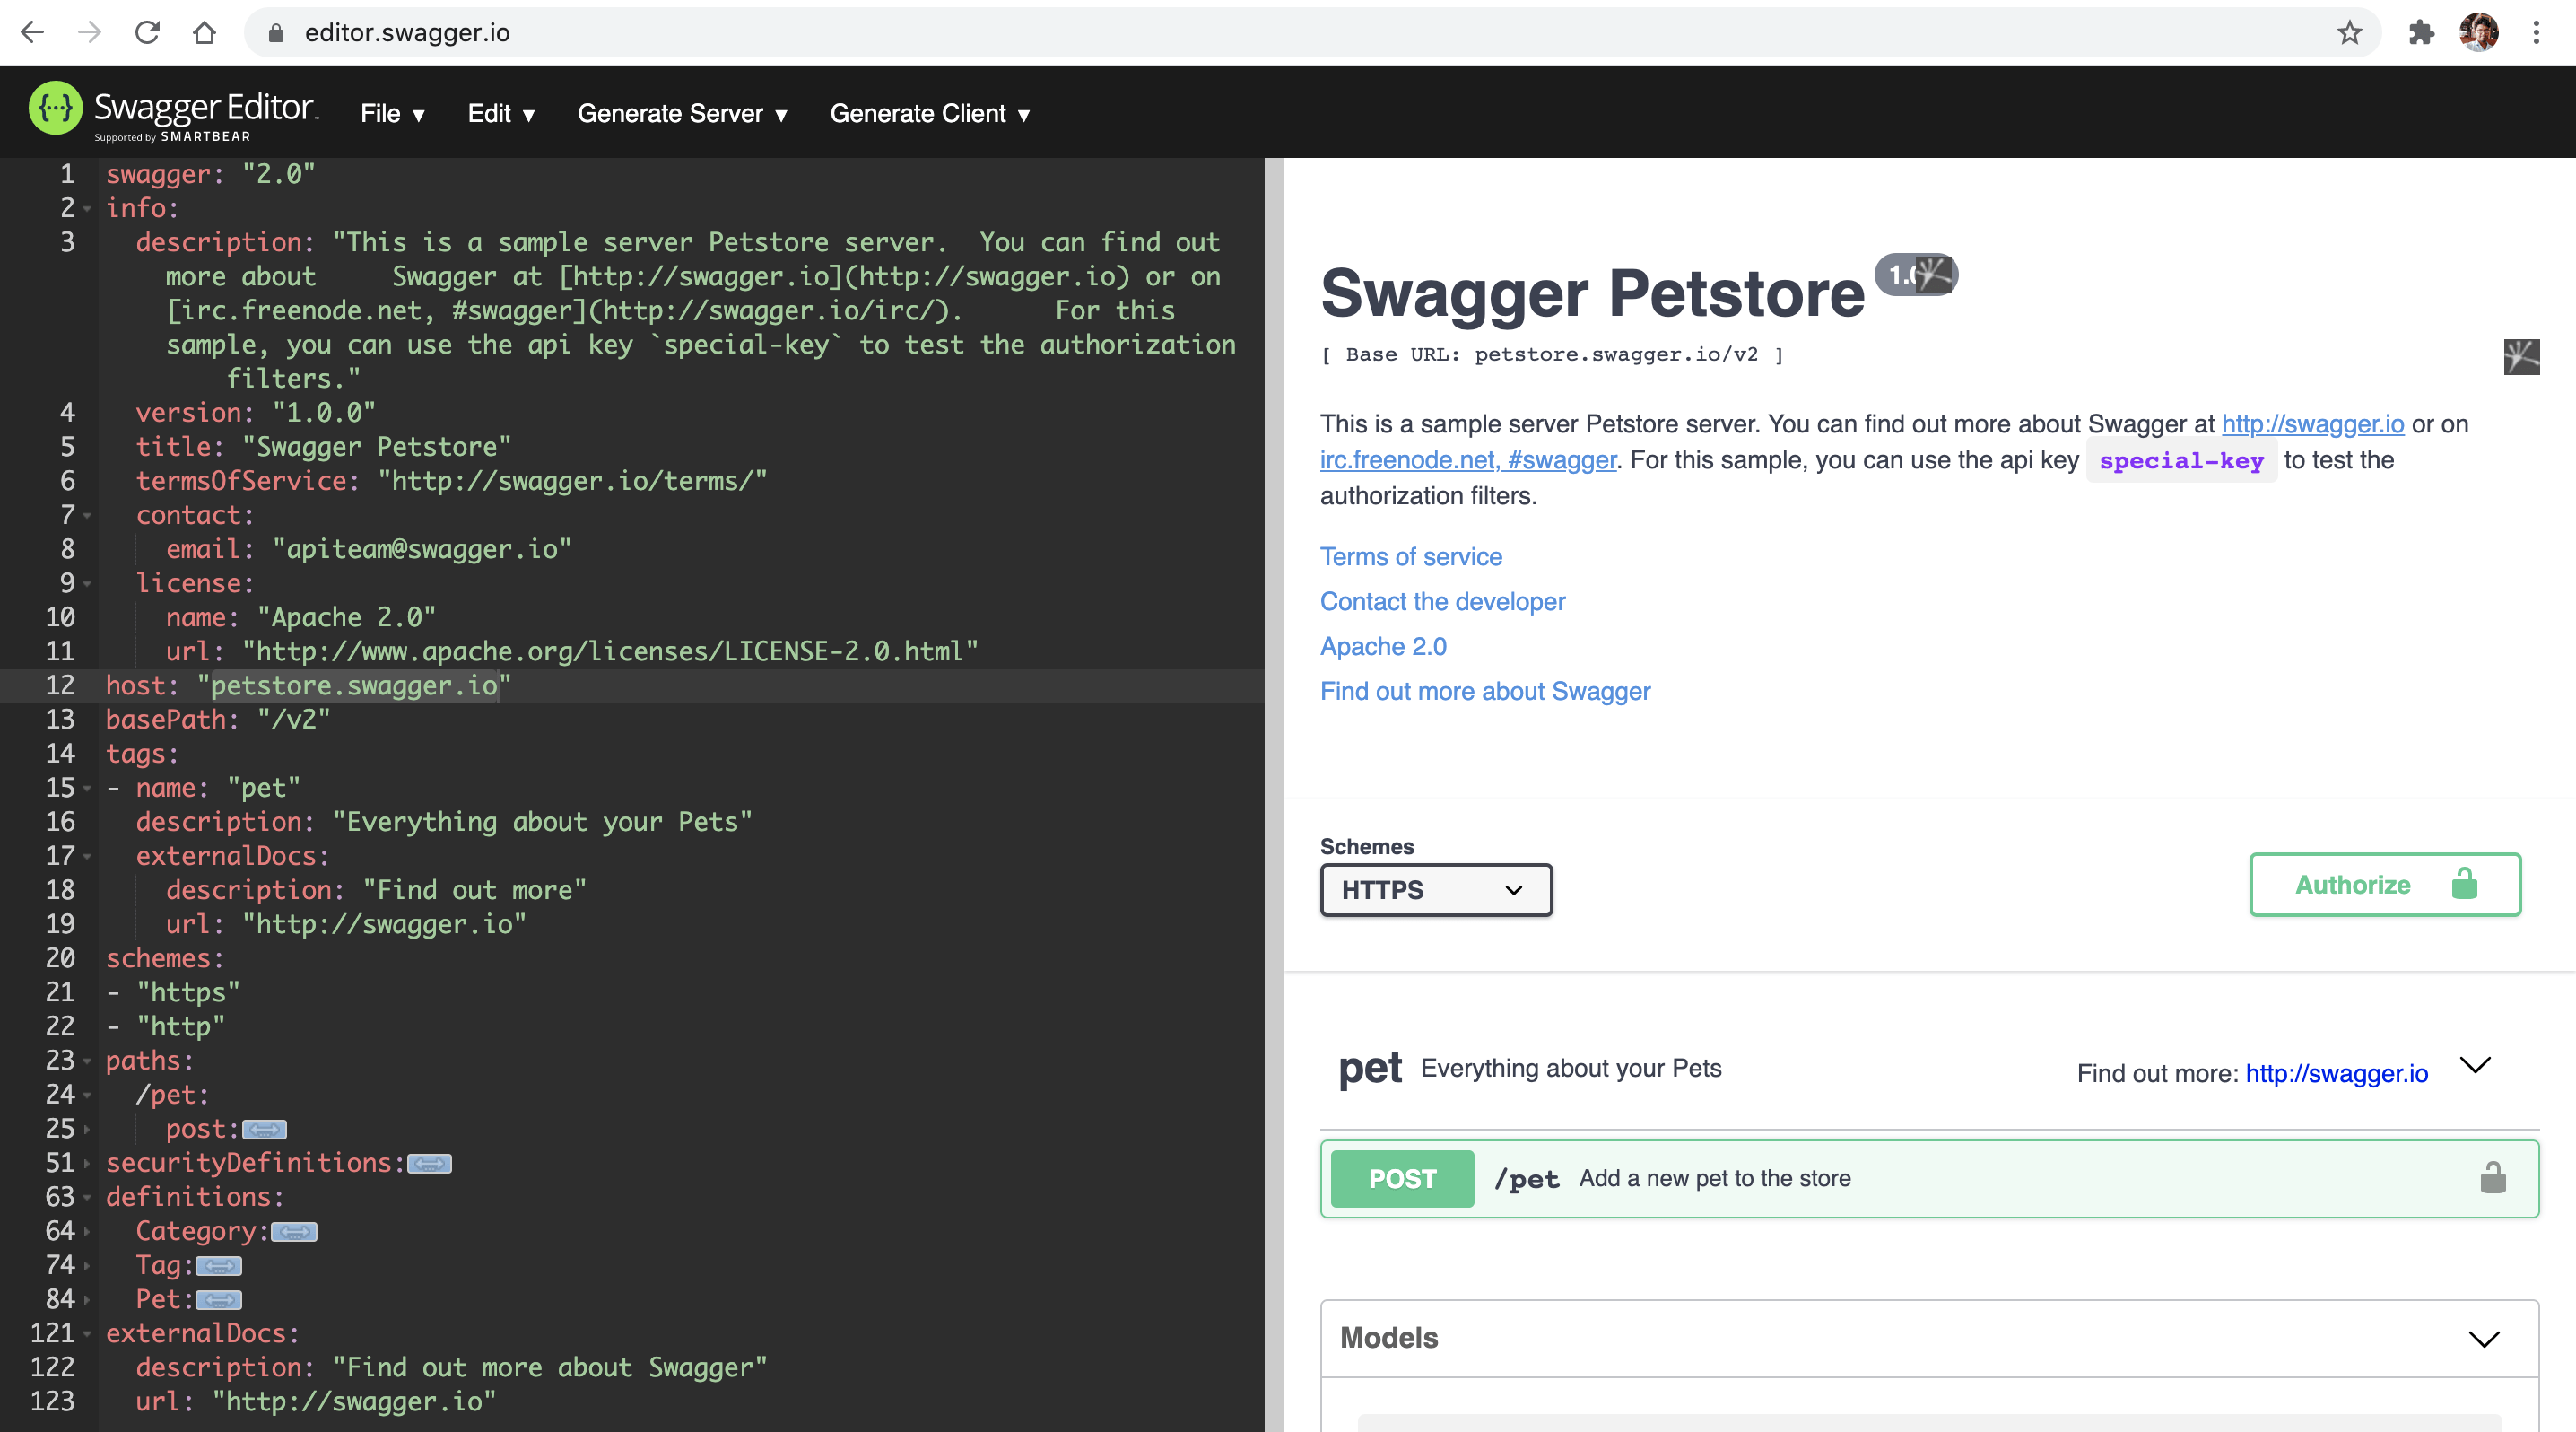Screen dimensions: 2576x1432
Task: Fold the license block at line 9
Action: coord(87,583)
